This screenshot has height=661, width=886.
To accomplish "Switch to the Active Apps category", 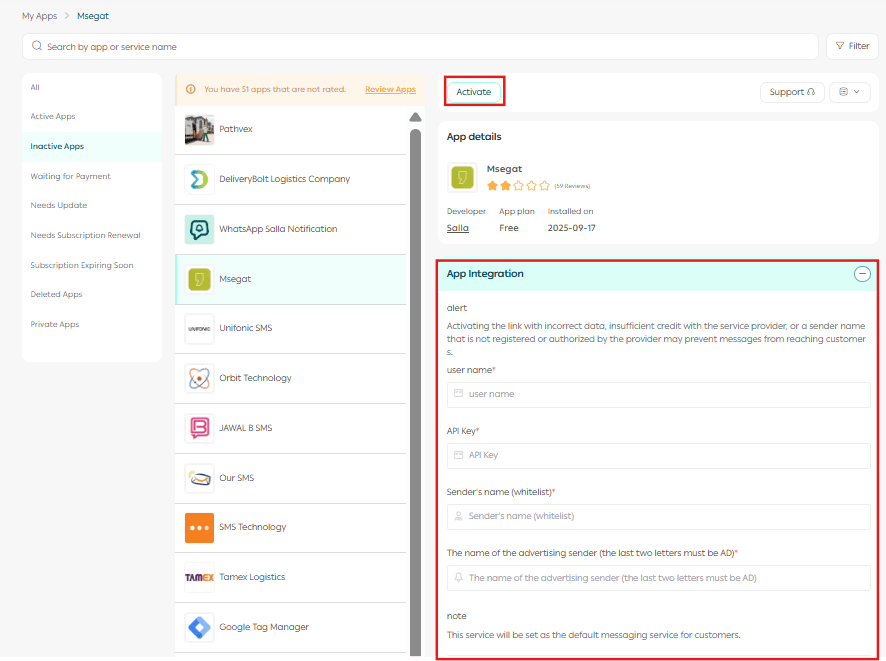I will pyautogui.click(x=53, y=117).
